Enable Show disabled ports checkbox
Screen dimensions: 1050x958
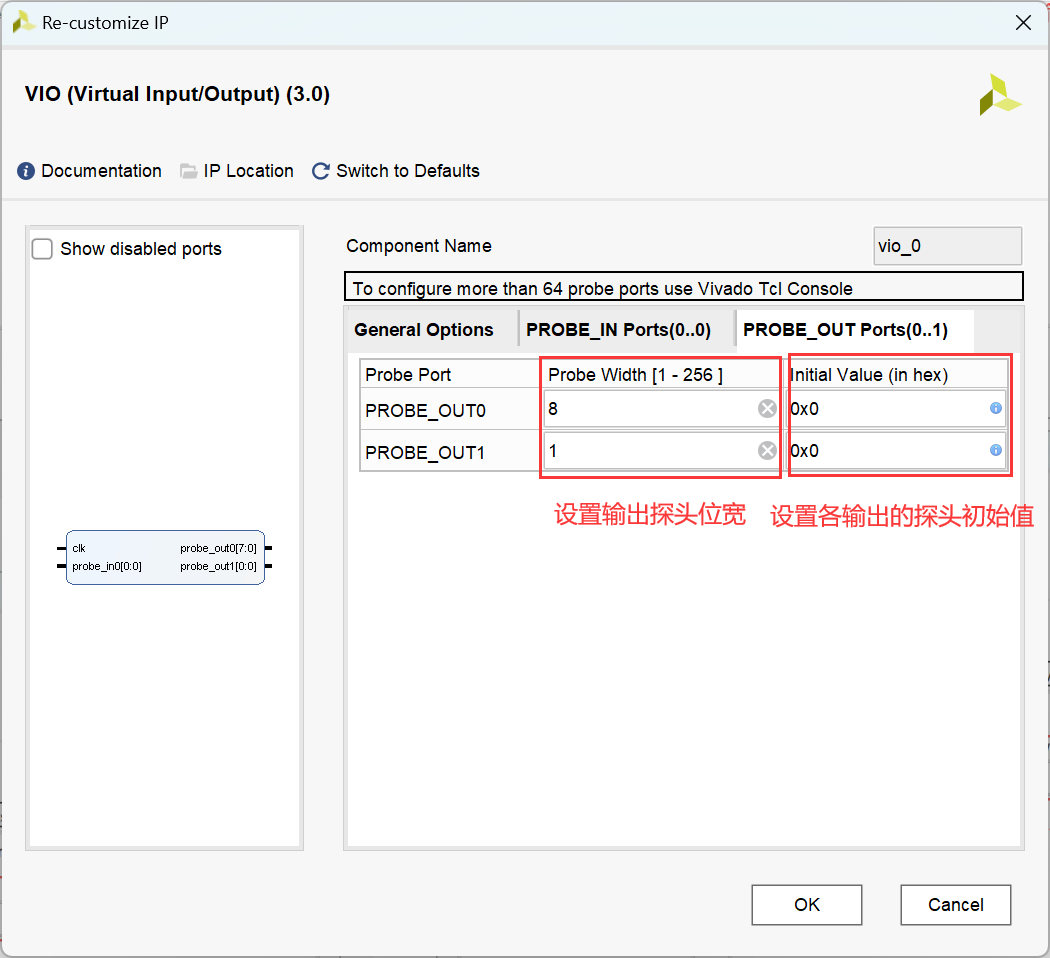pos(42,249)
